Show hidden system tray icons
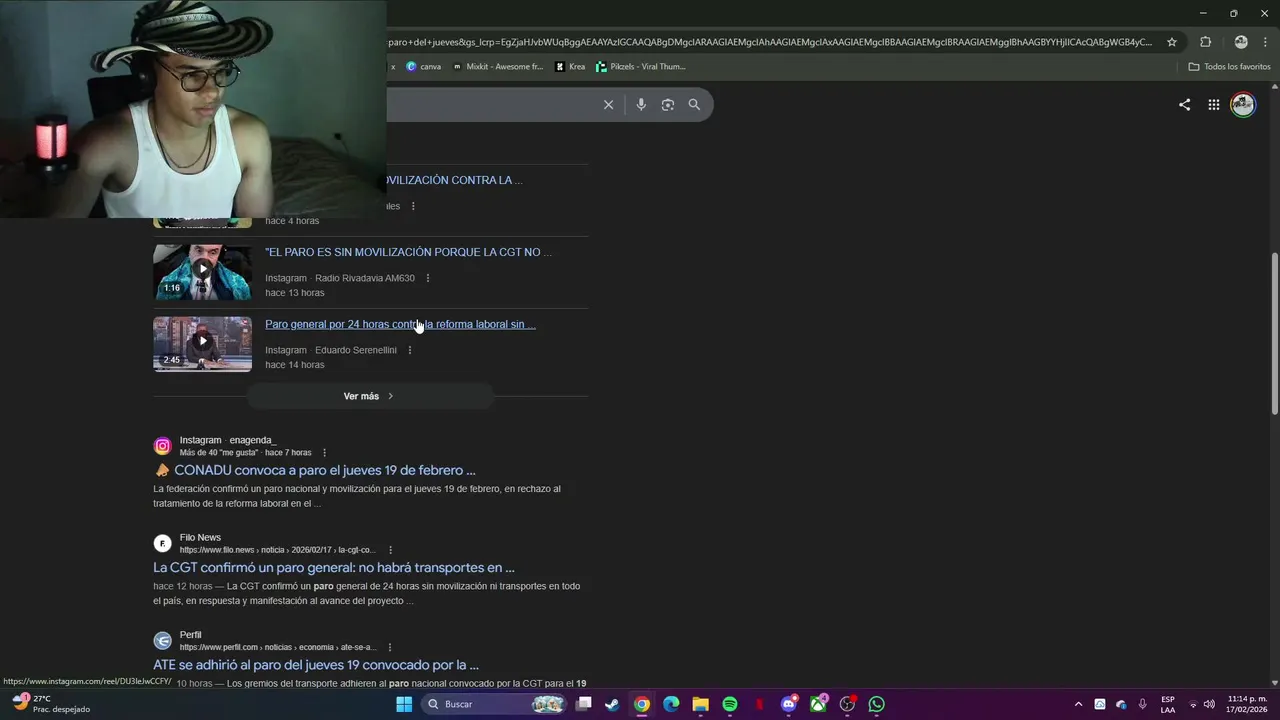1280x720 pixels. point(1078,704)
